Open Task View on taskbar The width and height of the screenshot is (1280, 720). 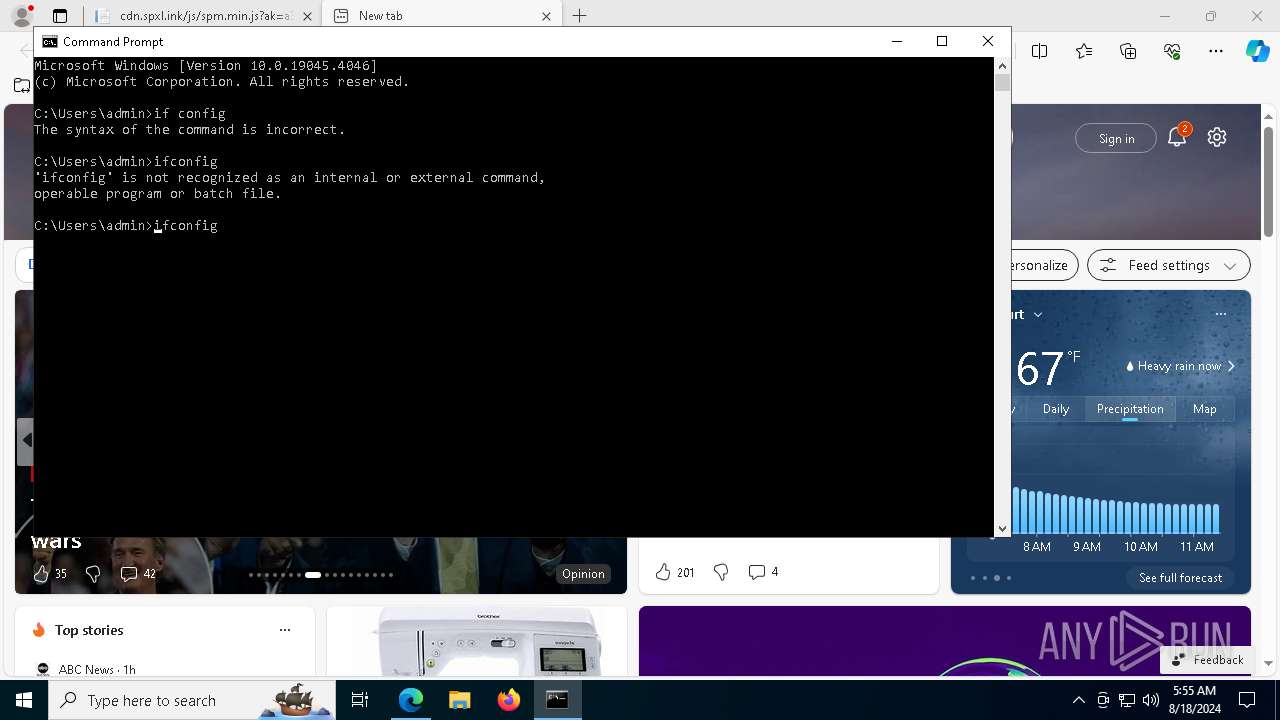point(360,700)
